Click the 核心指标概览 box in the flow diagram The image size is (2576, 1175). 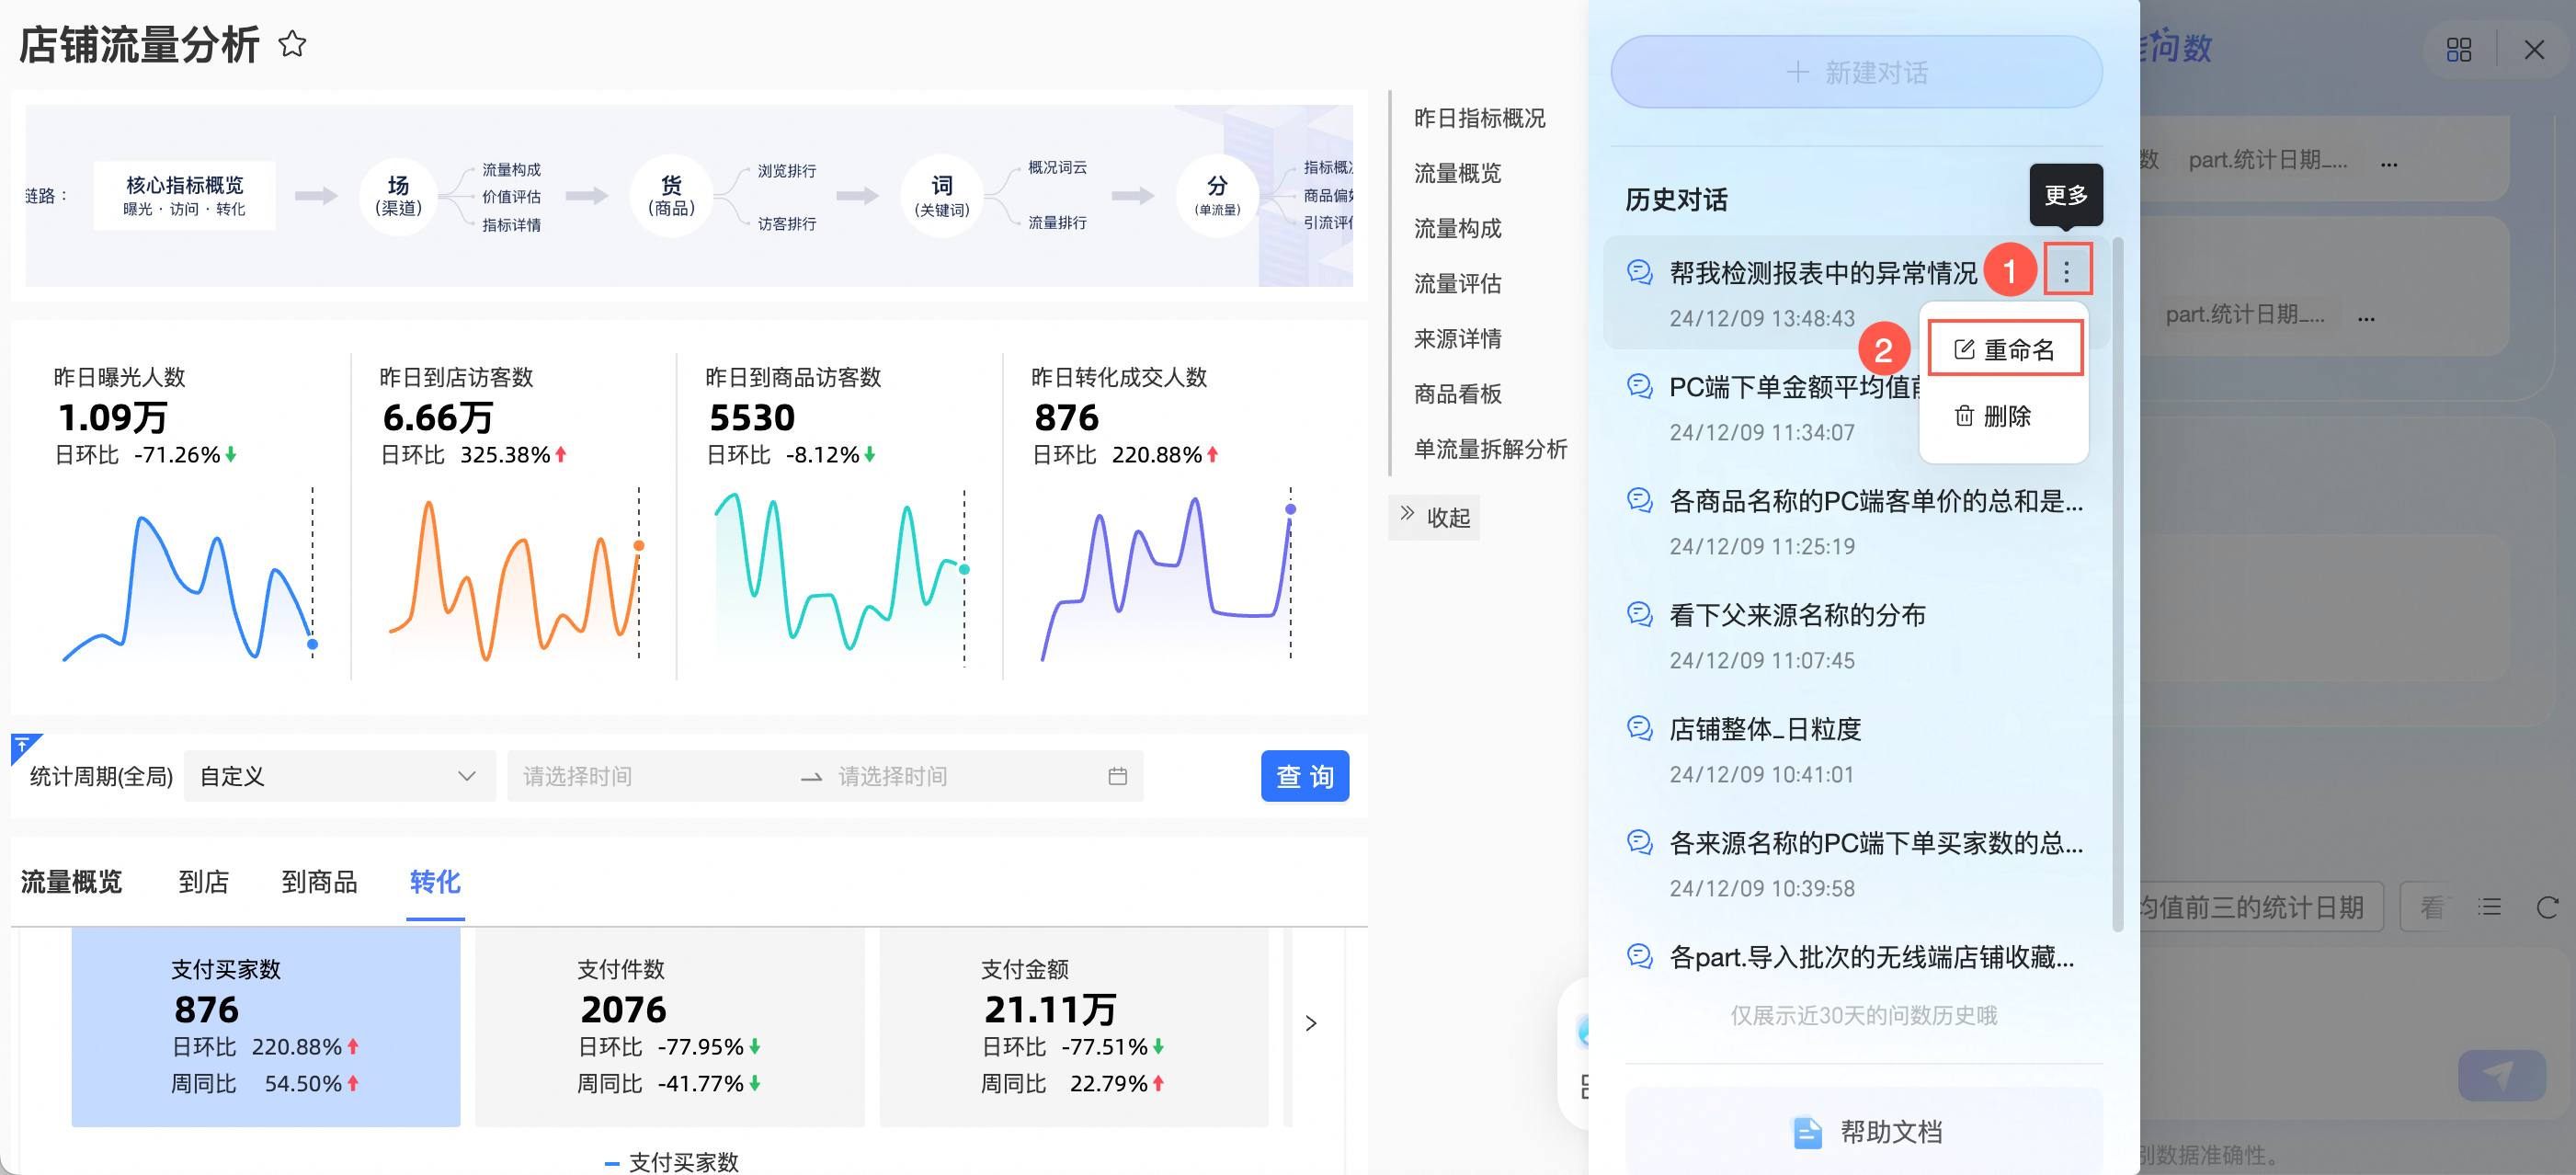(x=184, y=195)
